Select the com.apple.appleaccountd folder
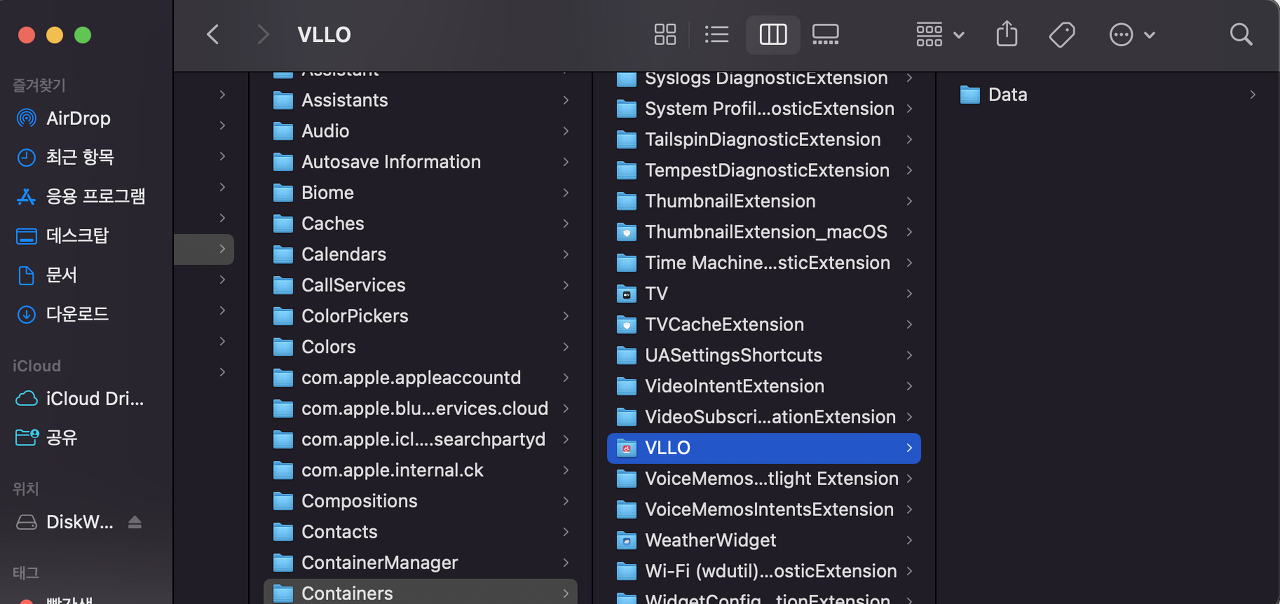The width and height of the screenshot is (1280, 604). 420,378
